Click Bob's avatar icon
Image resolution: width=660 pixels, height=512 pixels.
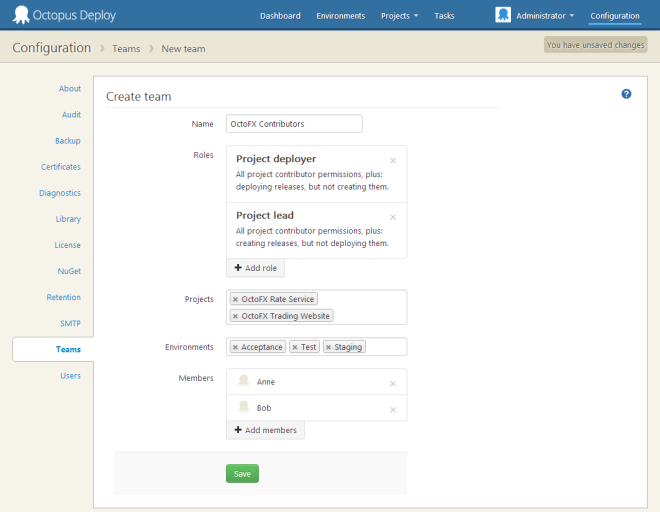pyautogui.click(x=244, y=407)
